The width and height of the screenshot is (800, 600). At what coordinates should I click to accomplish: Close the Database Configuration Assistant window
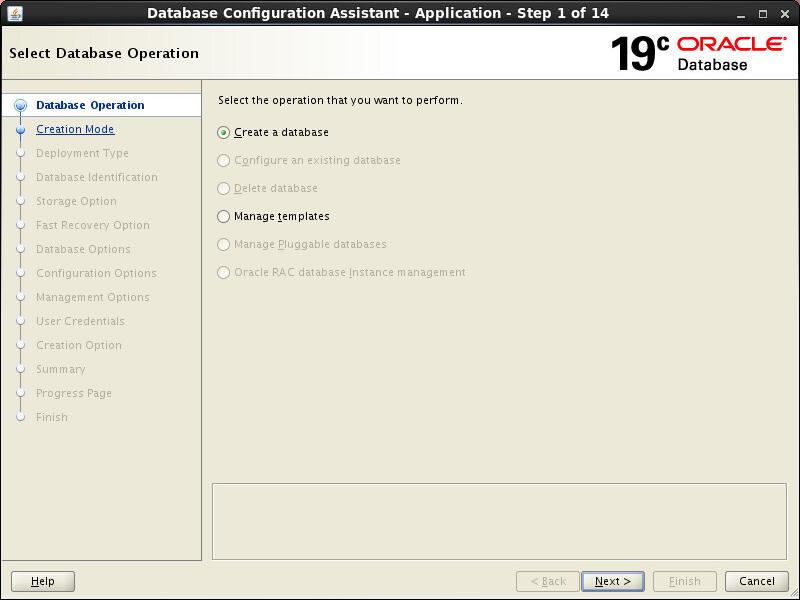click(x=785, y=13)
